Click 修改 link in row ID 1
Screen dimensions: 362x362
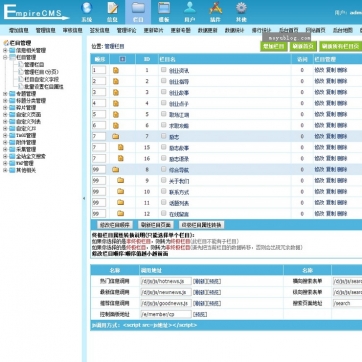(x=319, y=70)
